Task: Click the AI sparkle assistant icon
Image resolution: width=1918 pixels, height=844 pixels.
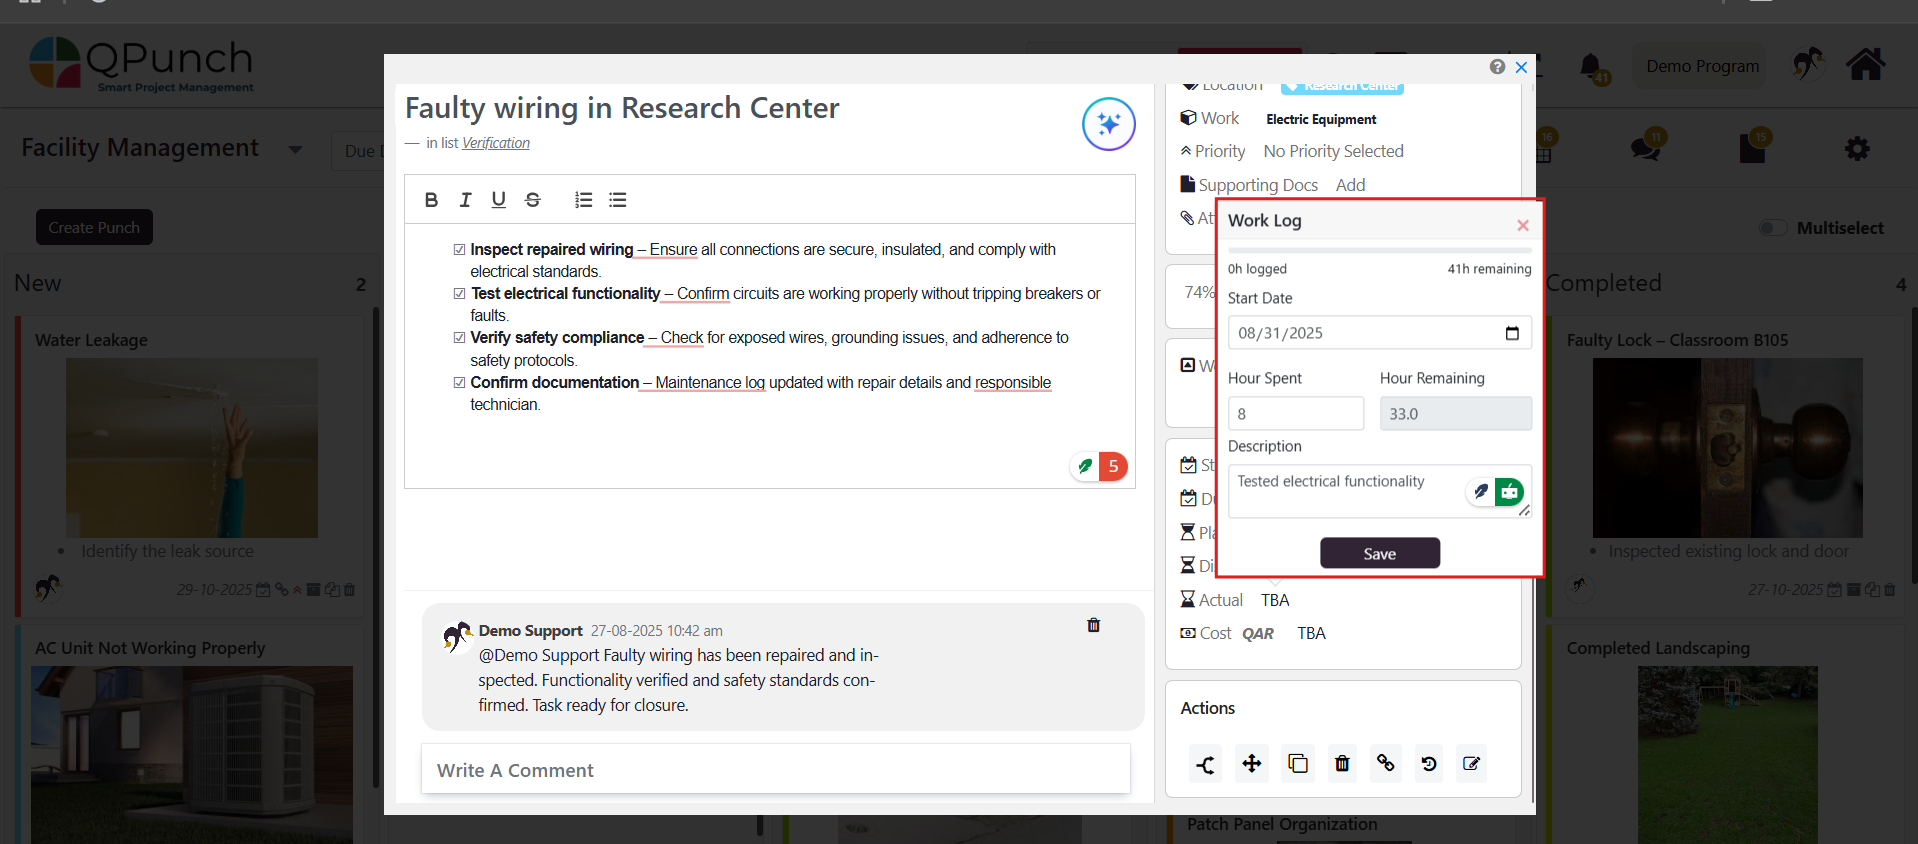Action: [1108, 124]
